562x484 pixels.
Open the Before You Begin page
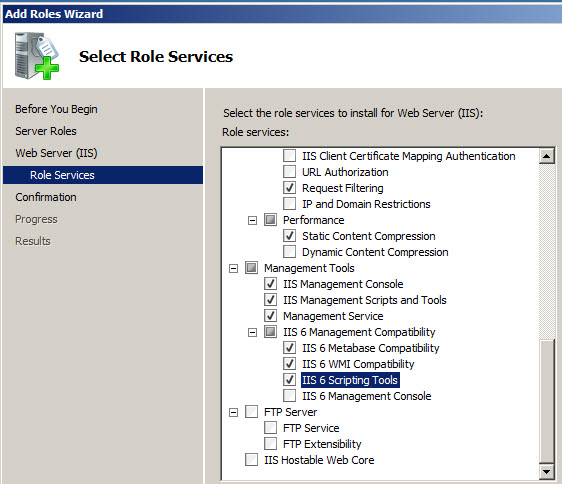tap(56, 109)
